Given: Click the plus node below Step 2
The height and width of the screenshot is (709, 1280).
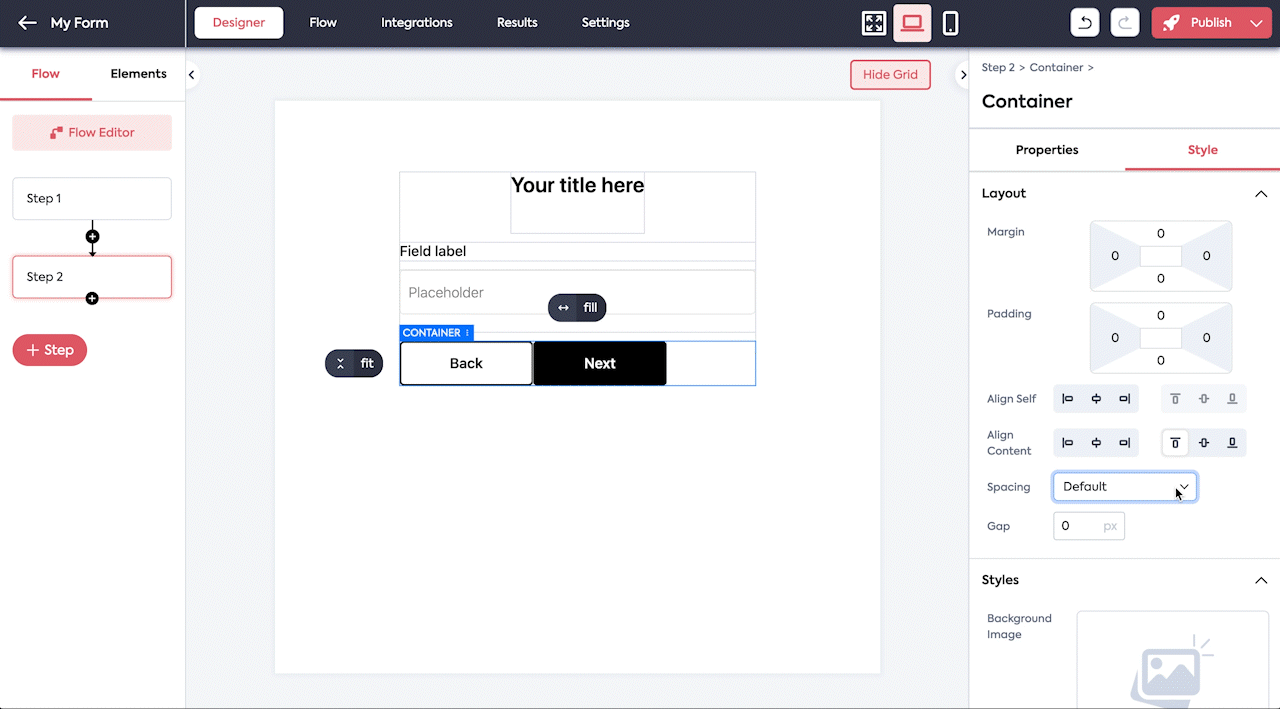Looking at the screenshot, I should tap(92, 298).
